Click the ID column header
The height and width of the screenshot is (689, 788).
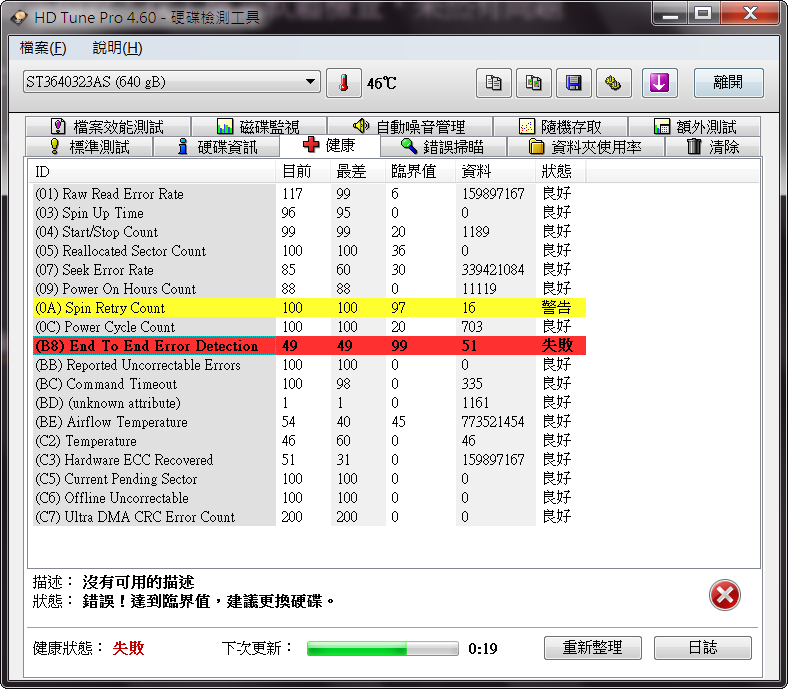click(152, 172)
